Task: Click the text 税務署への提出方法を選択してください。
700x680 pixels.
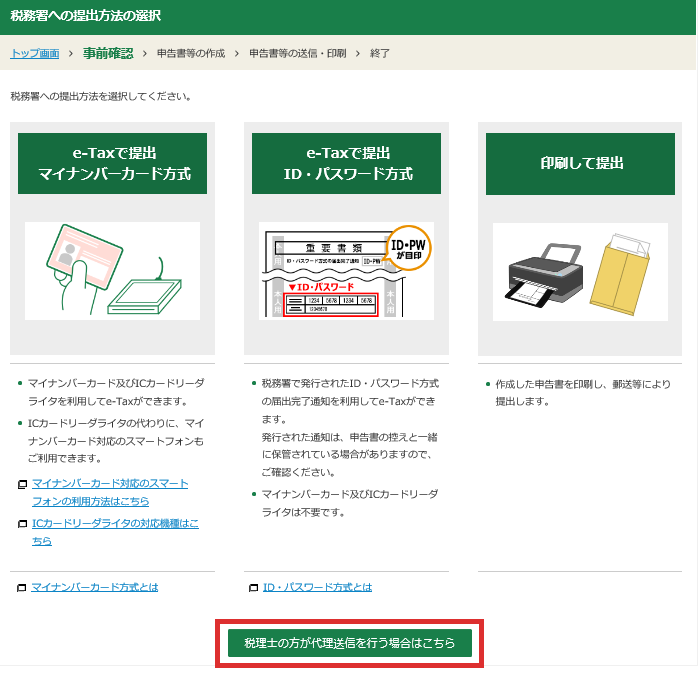Action: click(101, 96)
